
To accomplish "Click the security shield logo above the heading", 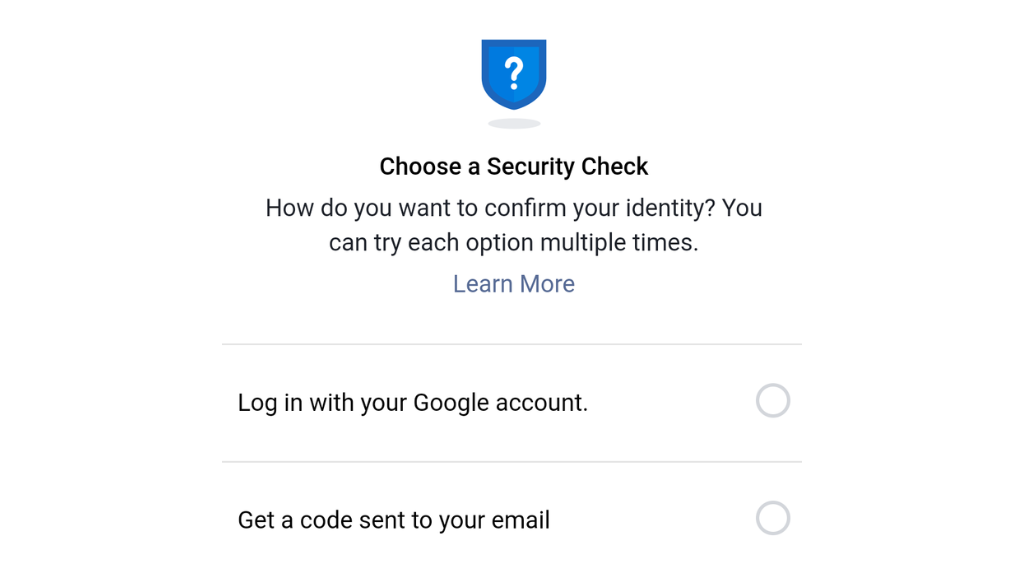I will (x=513, y=75).
